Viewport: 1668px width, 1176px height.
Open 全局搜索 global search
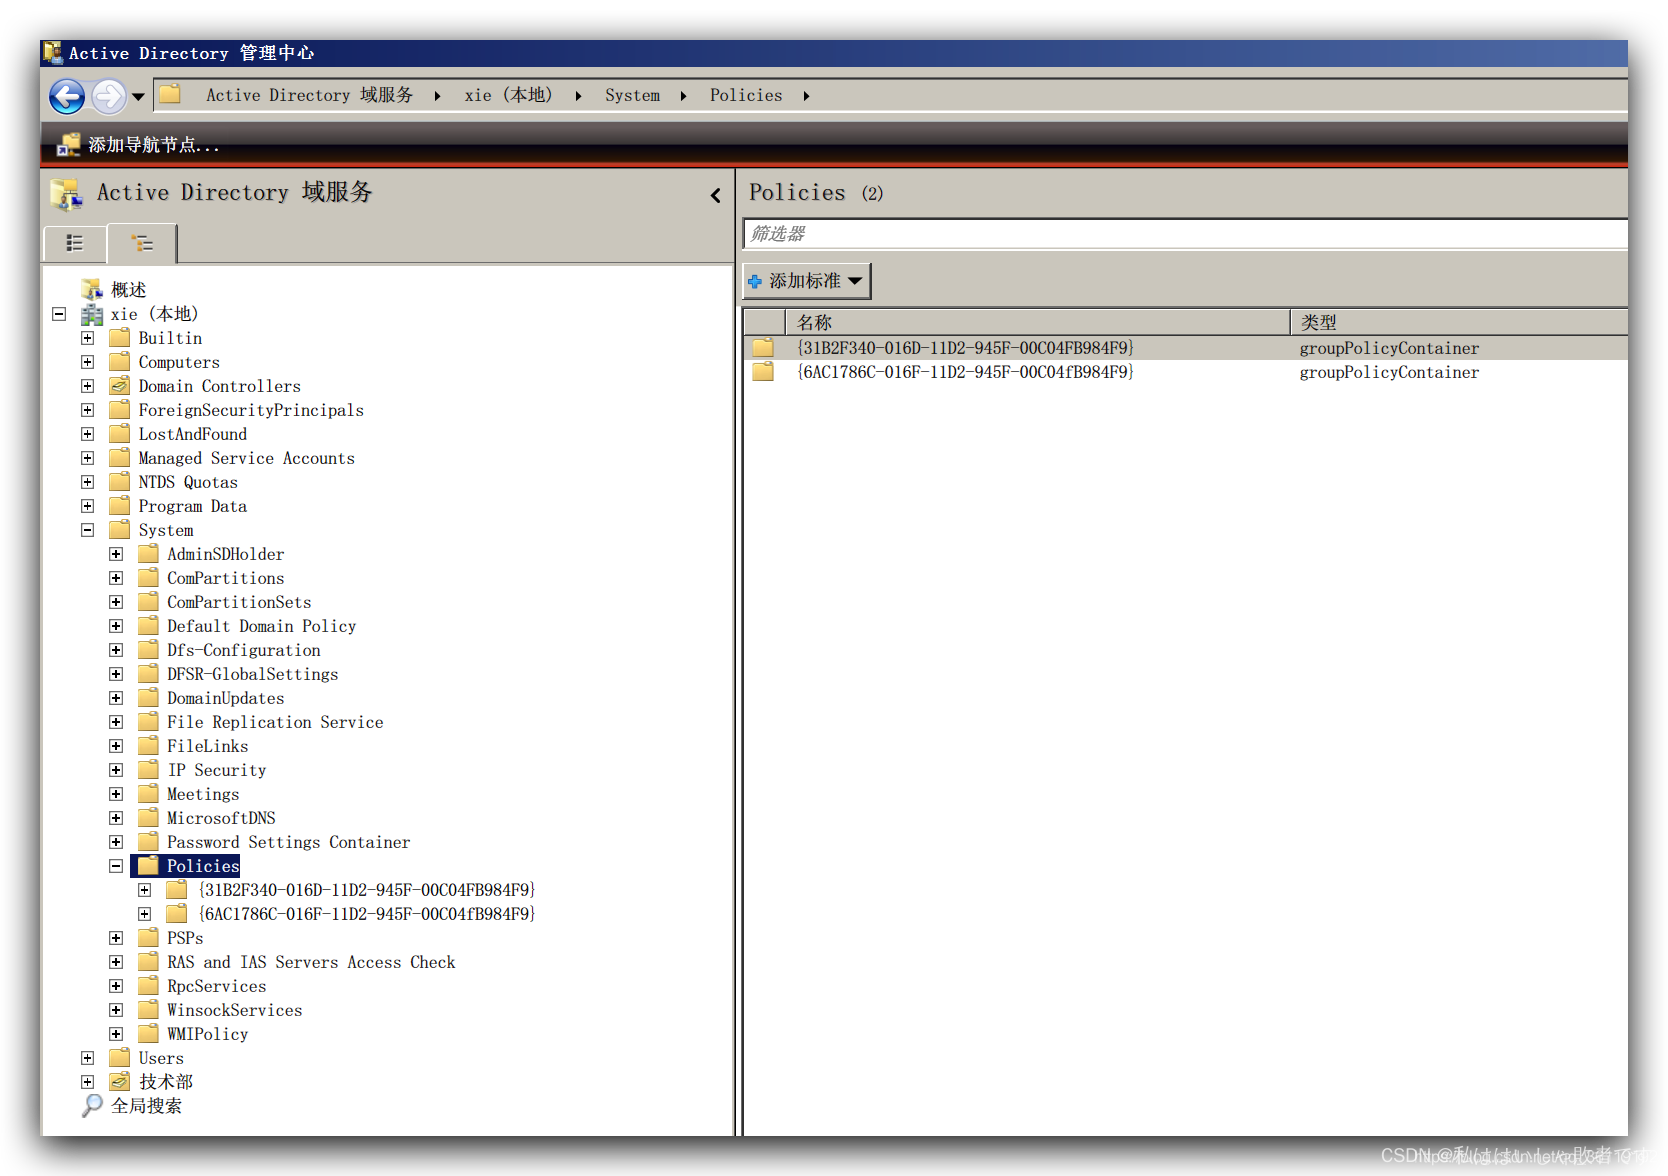click(146, 1106)
